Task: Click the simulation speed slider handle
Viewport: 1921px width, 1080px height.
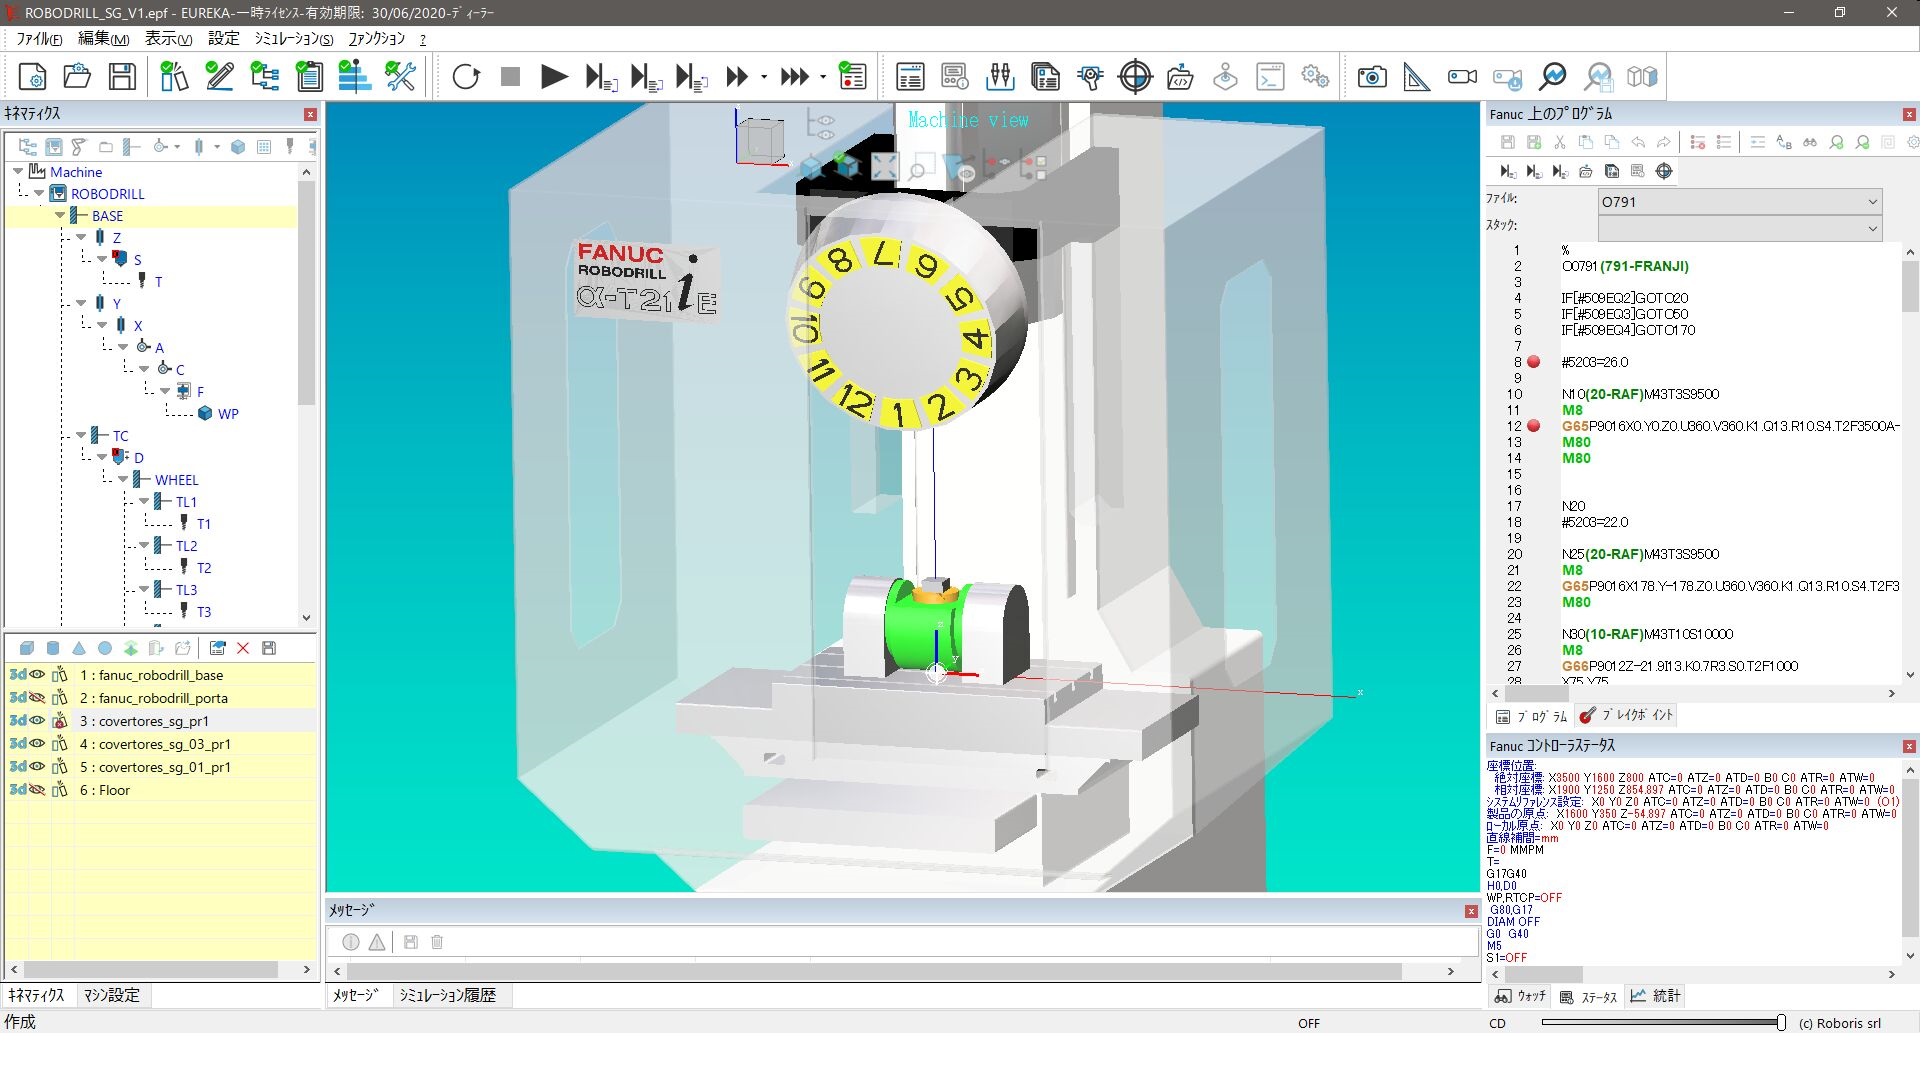Action: pos(1780,1023)
